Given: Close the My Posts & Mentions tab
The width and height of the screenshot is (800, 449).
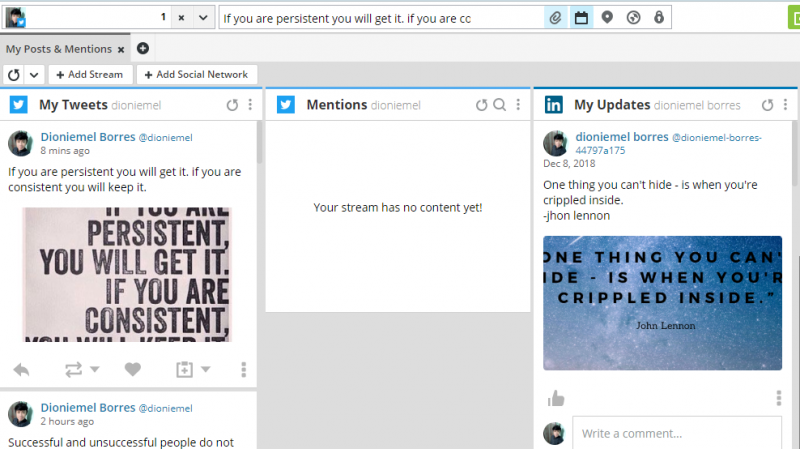Looking at the screenshot, I should (121, 49).
